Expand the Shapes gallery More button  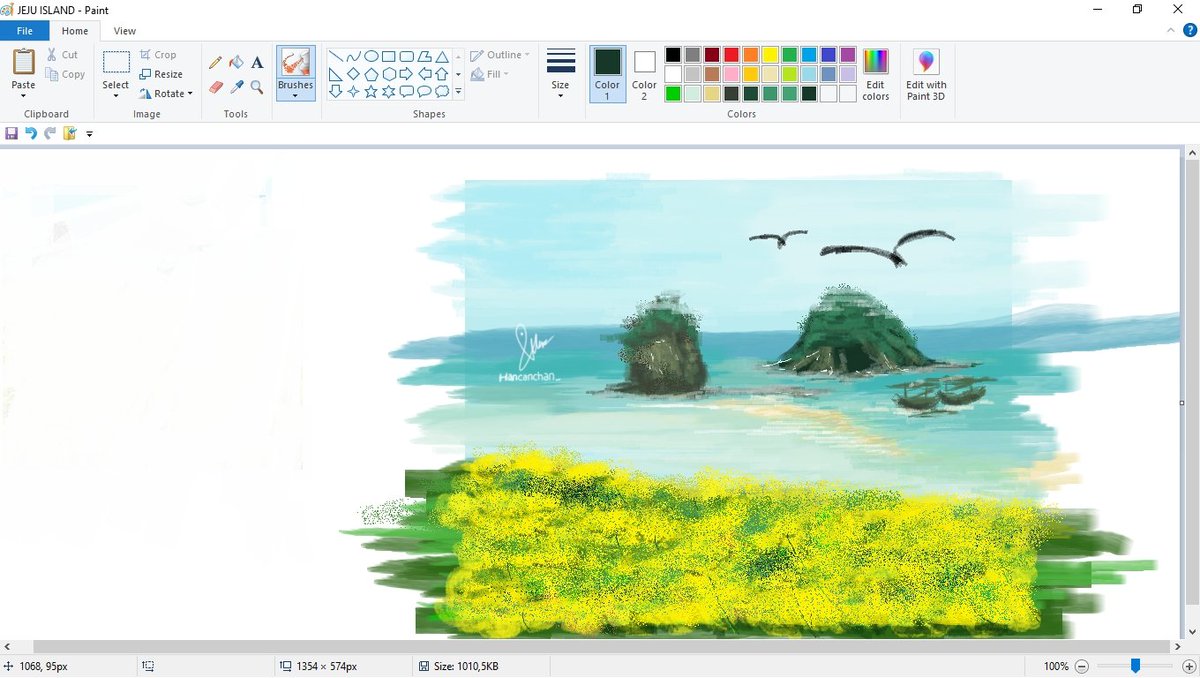458,91
